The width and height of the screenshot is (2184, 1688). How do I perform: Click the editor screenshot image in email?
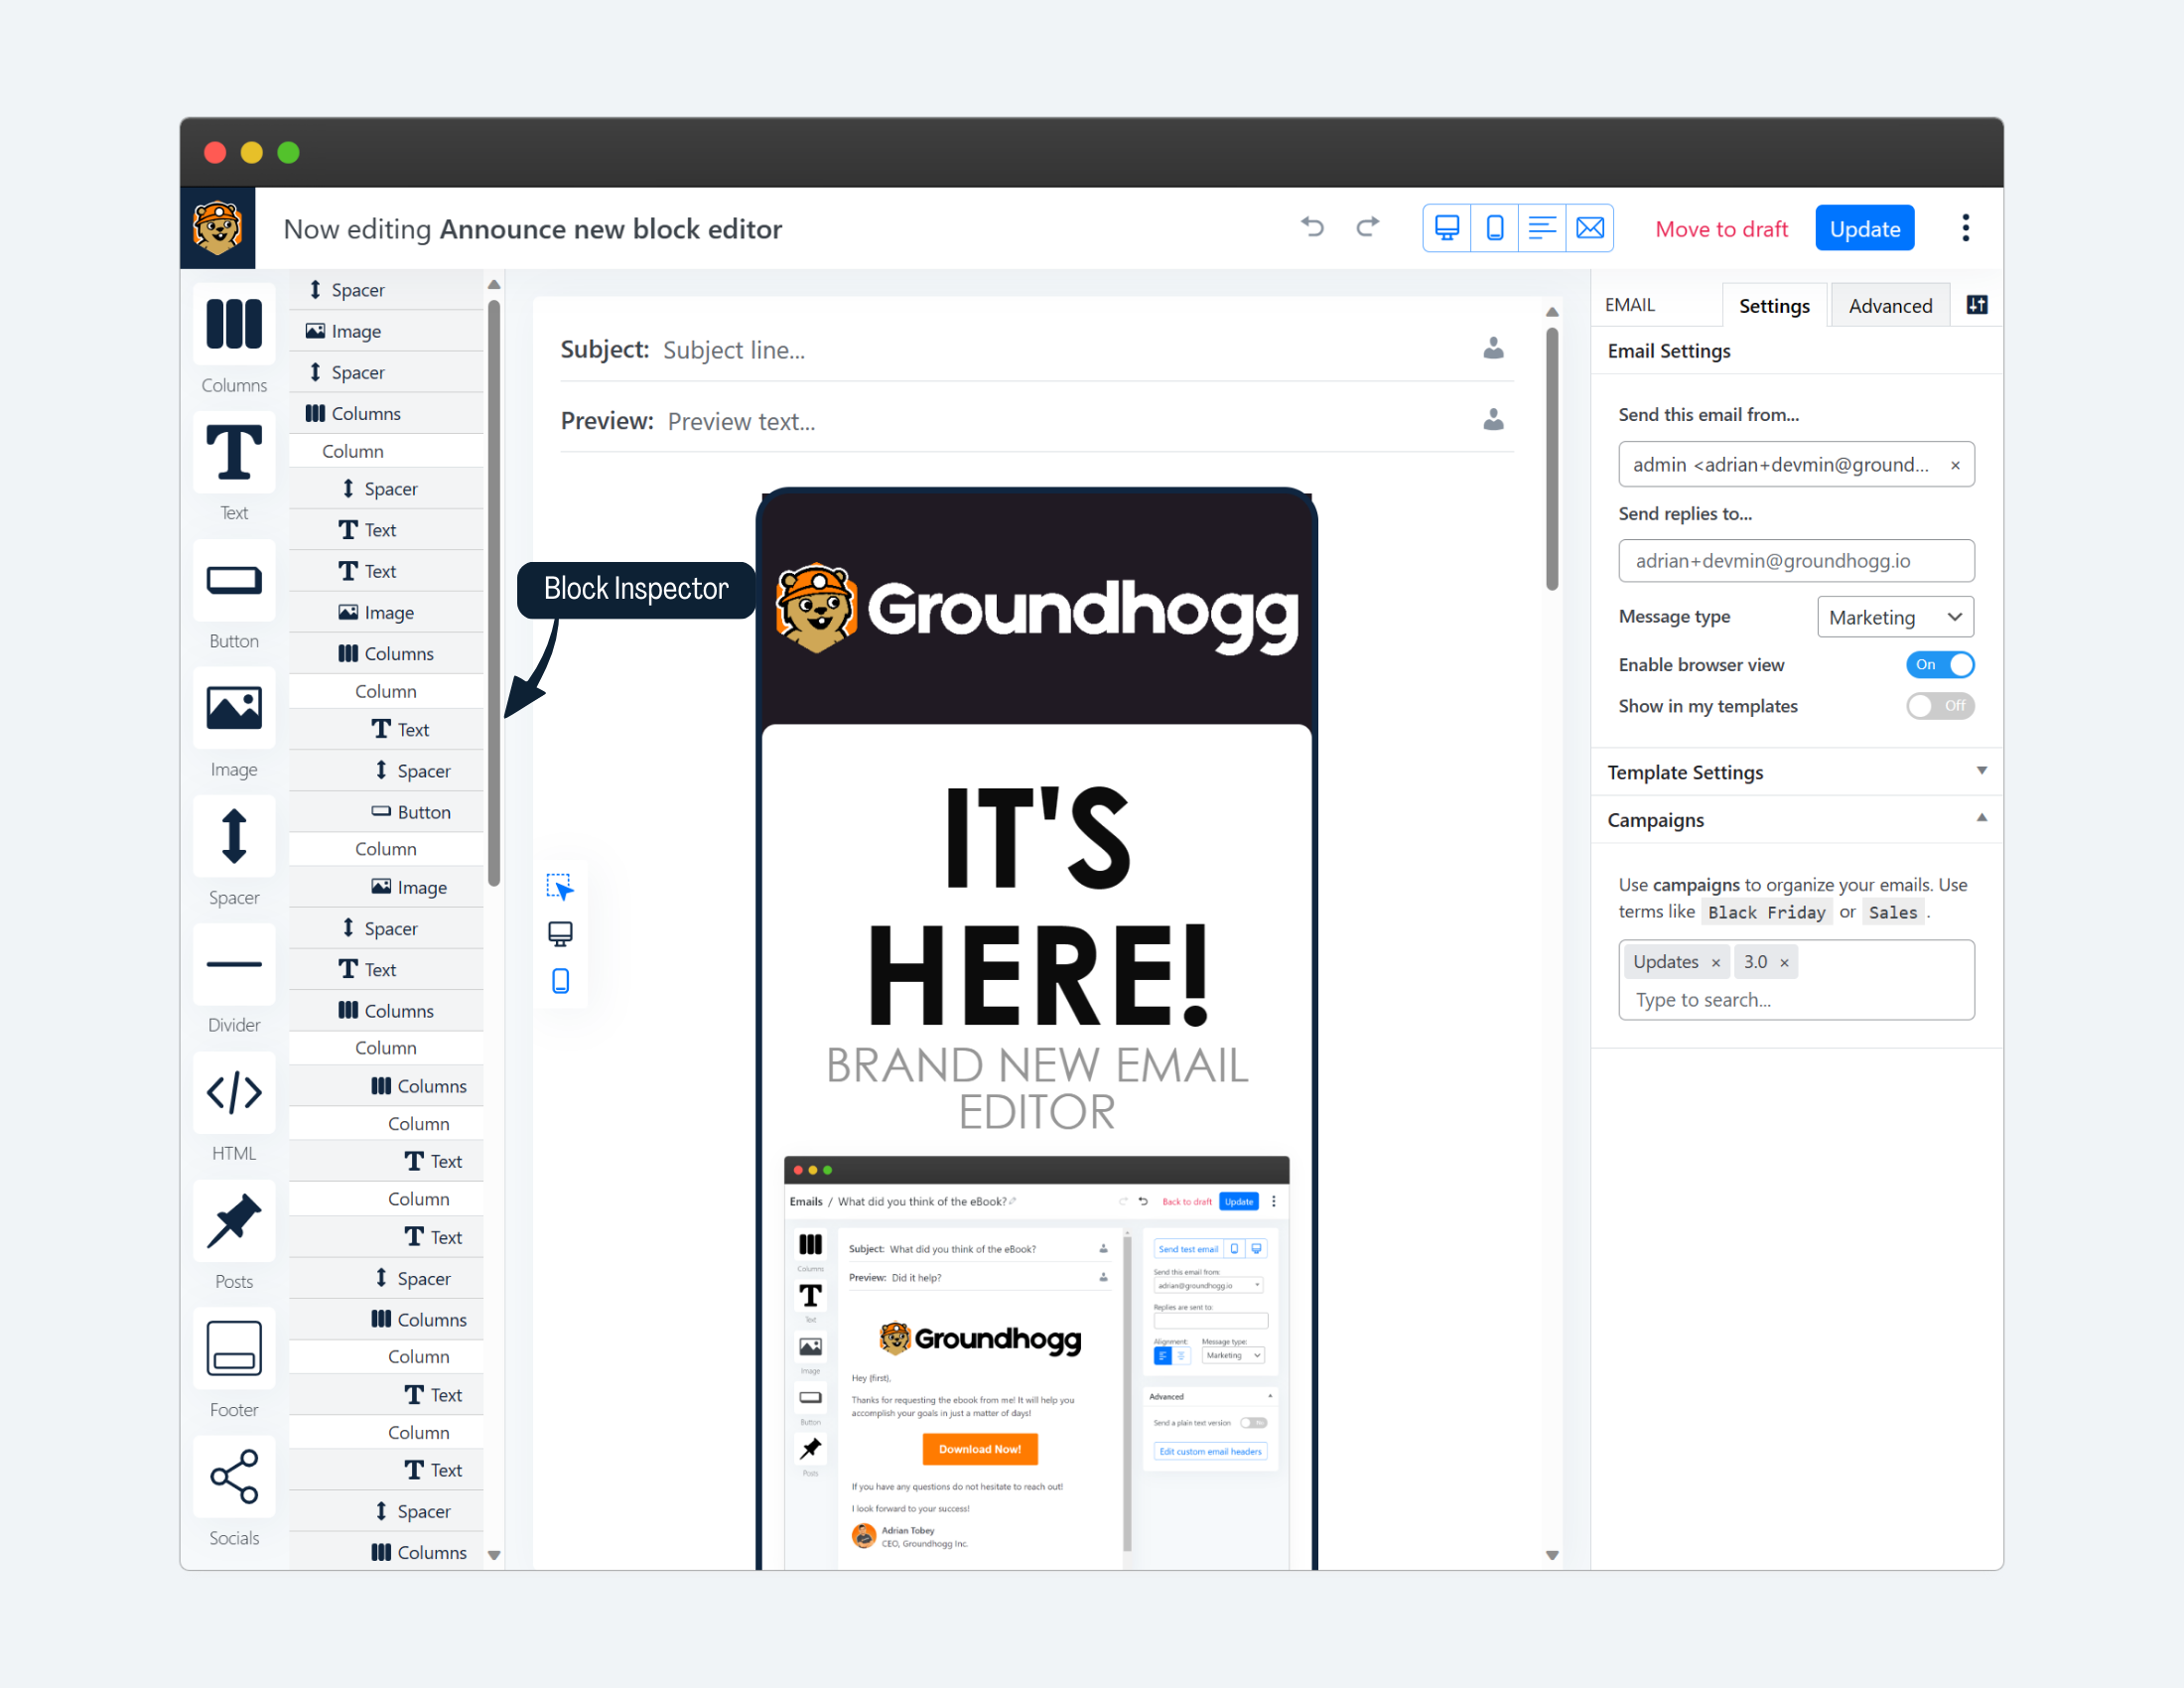pyautogui.click(x=1037, y=1362)
